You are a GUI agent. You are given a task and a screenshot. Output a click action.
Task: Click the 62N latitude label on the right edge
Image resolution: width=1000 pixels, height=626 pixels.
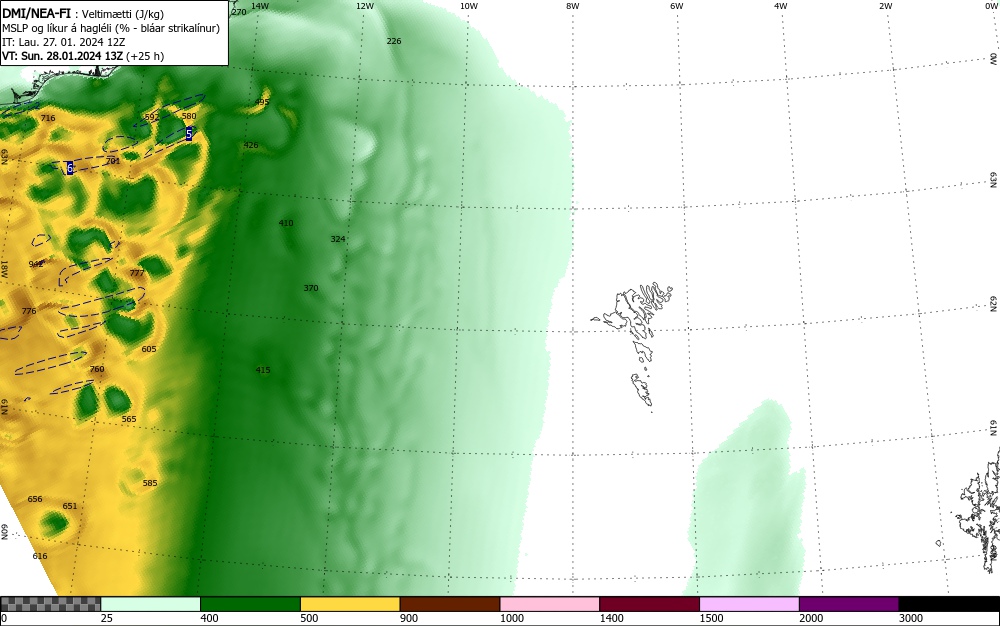click(x=994, y=304)
